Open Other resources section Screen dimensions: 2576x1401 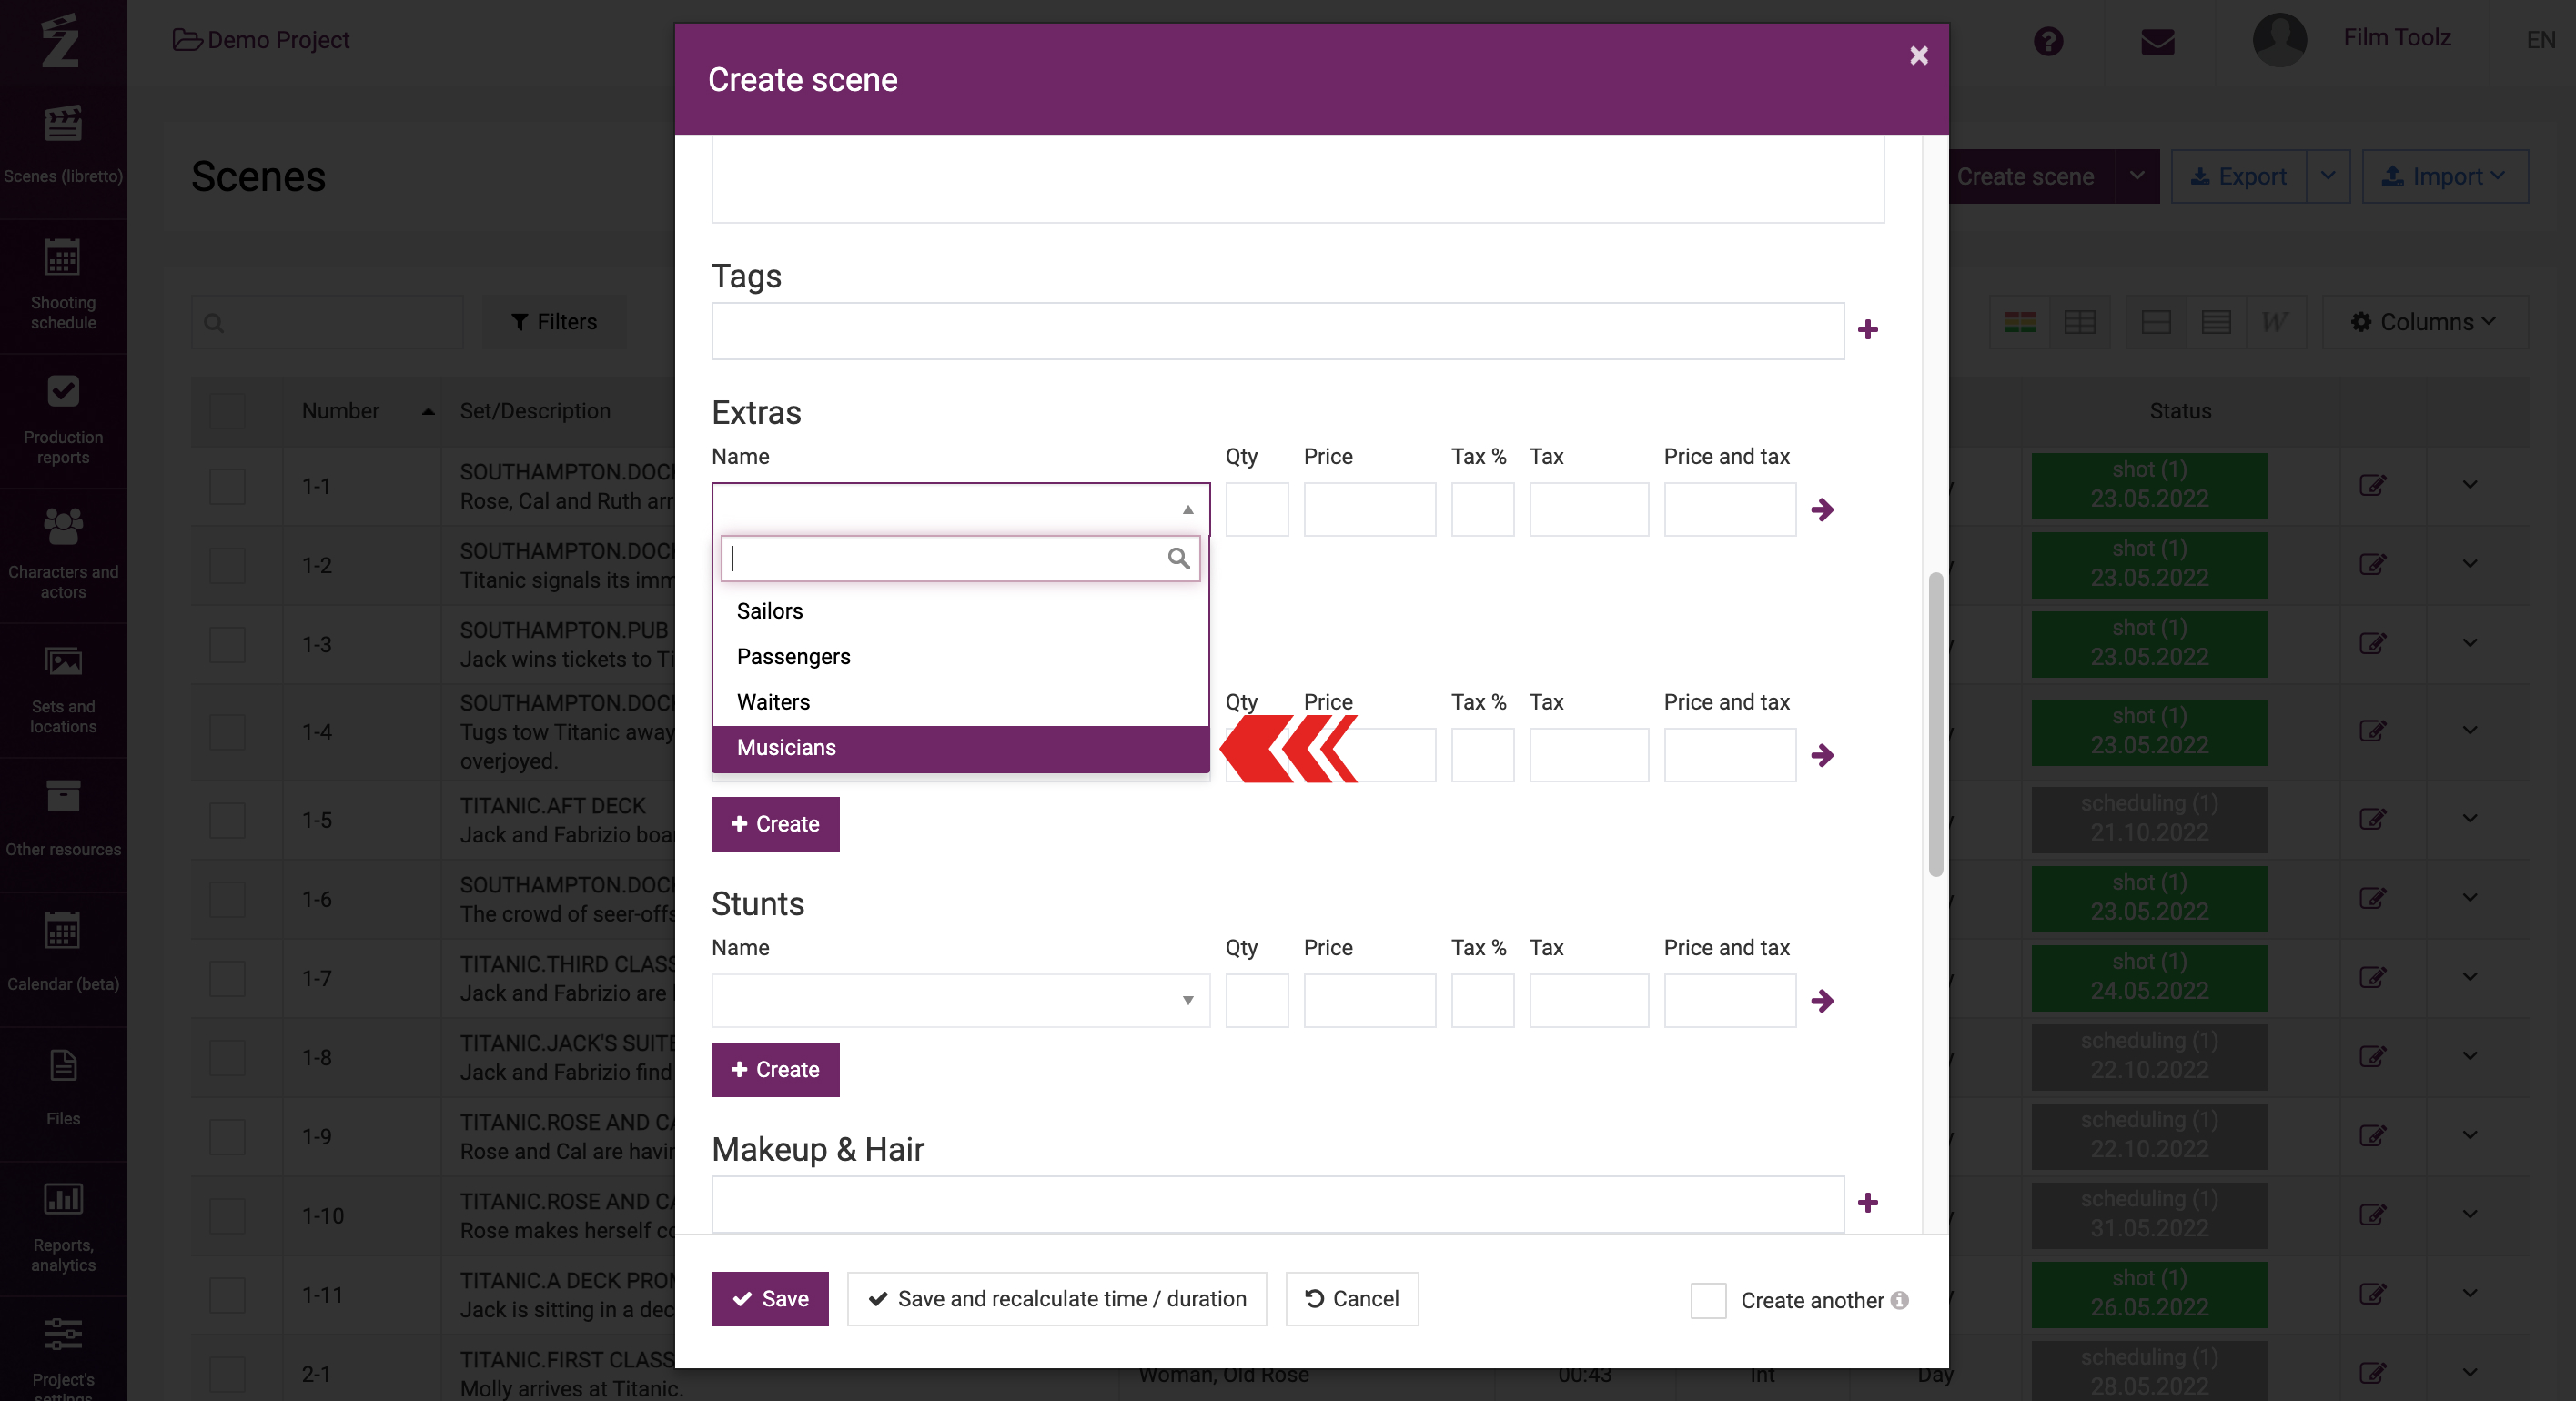pyautogui.click(x=63, y=819)
